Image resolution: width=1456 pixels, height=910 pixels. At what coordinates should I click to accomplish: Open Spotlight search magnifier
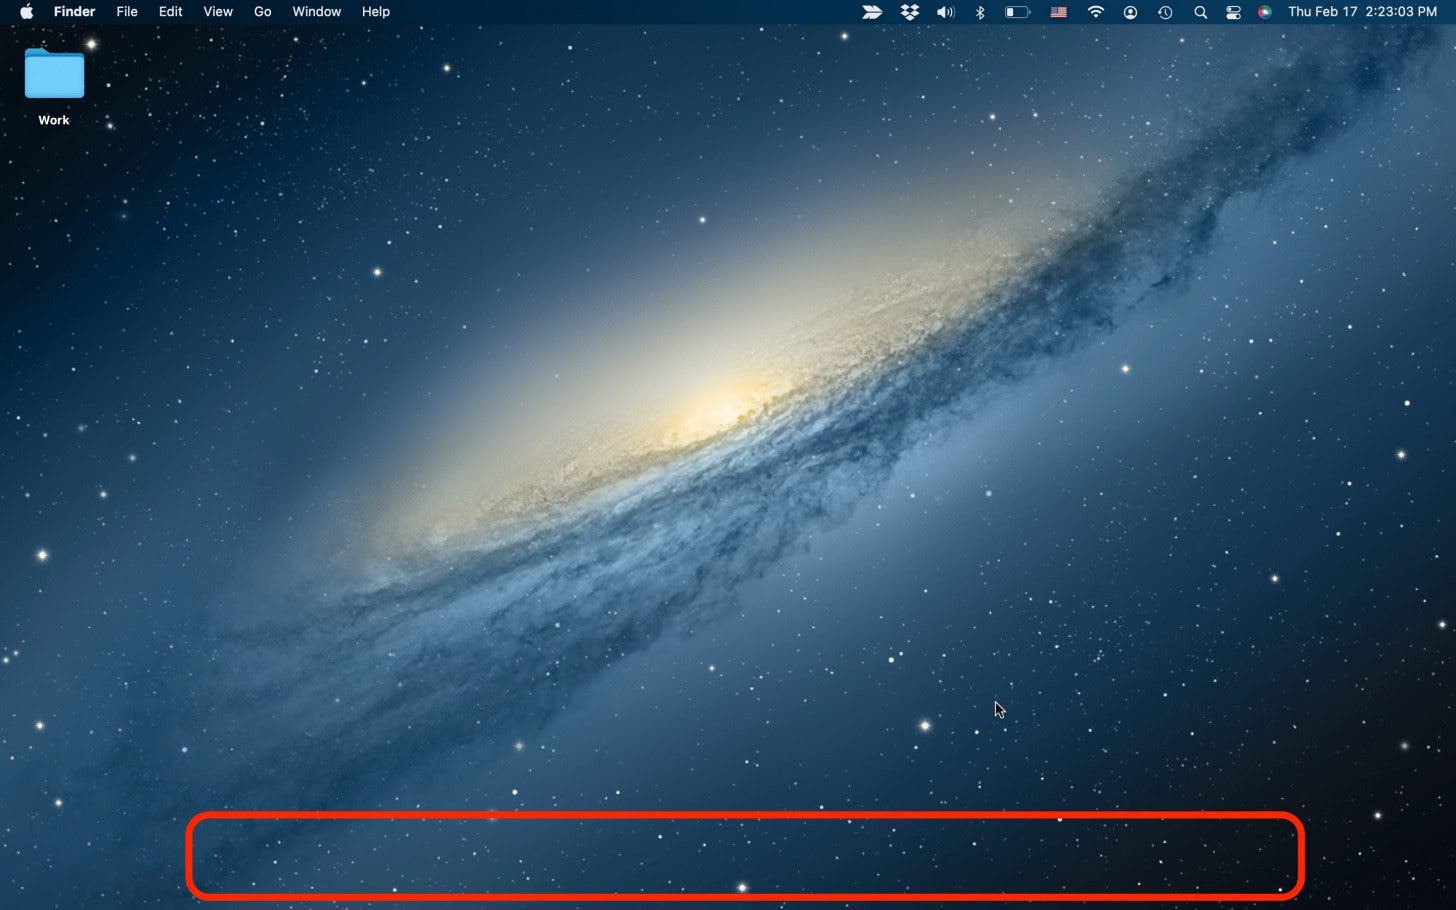coord(1200,12)
